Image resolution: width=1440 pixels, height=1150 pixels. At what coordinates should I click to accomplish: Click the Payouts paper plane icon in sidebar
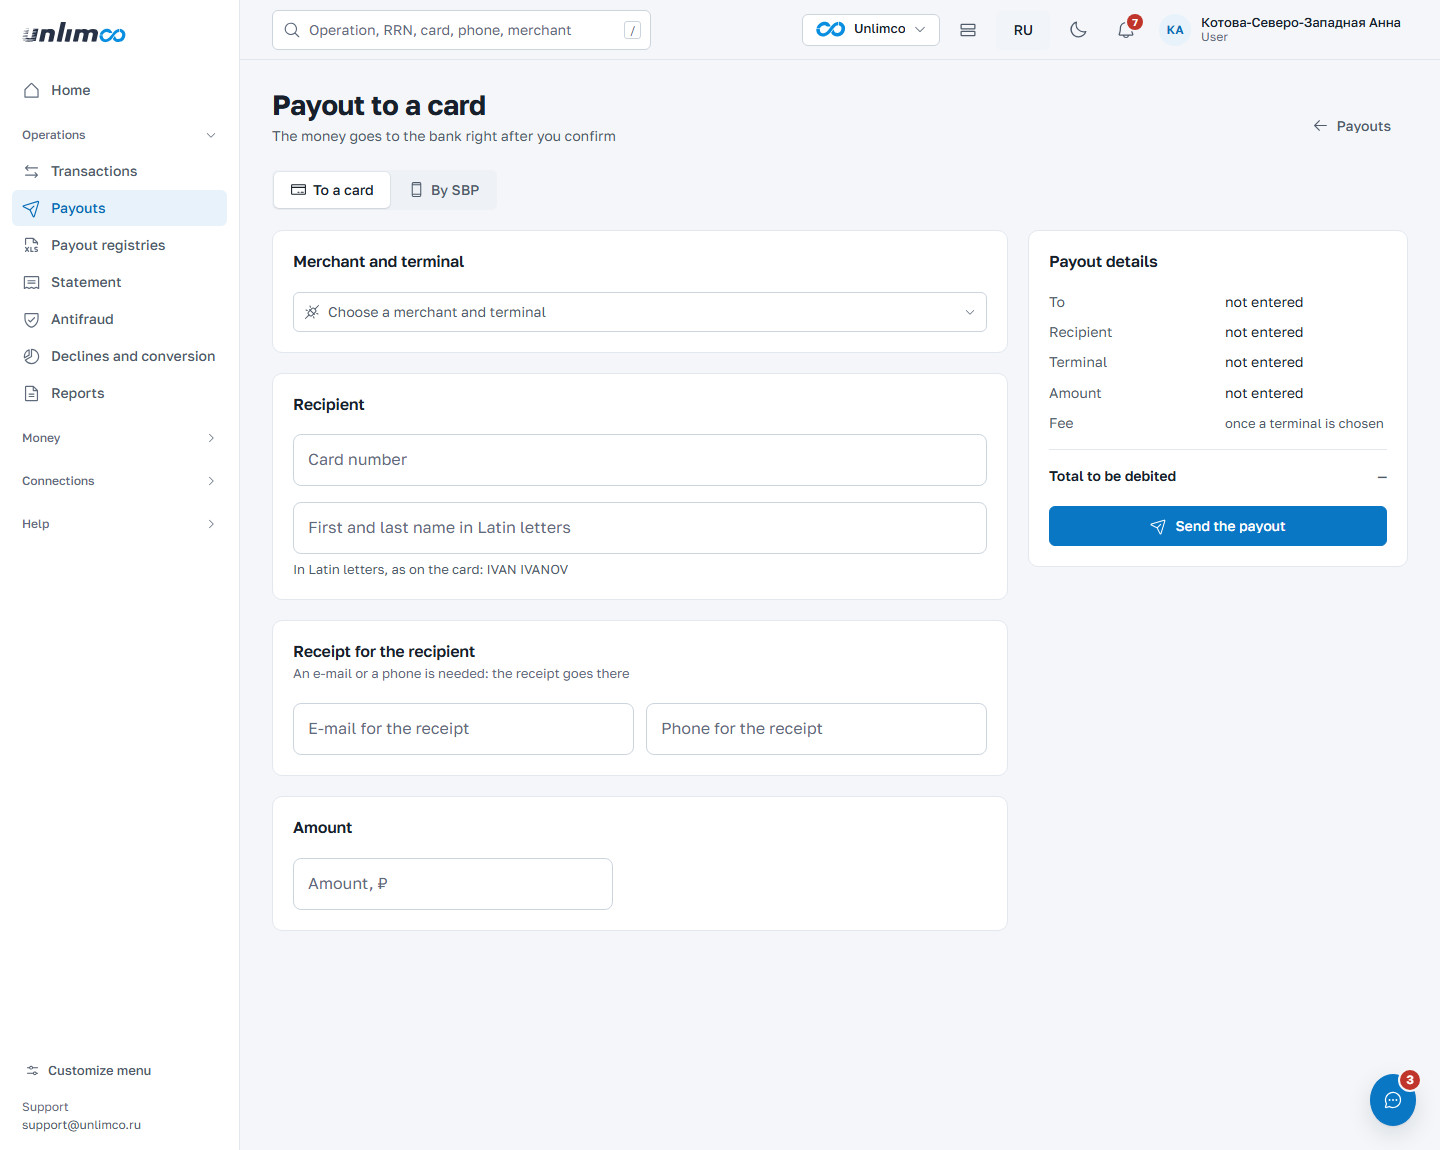pyautogui.click(x=31, y=208)
